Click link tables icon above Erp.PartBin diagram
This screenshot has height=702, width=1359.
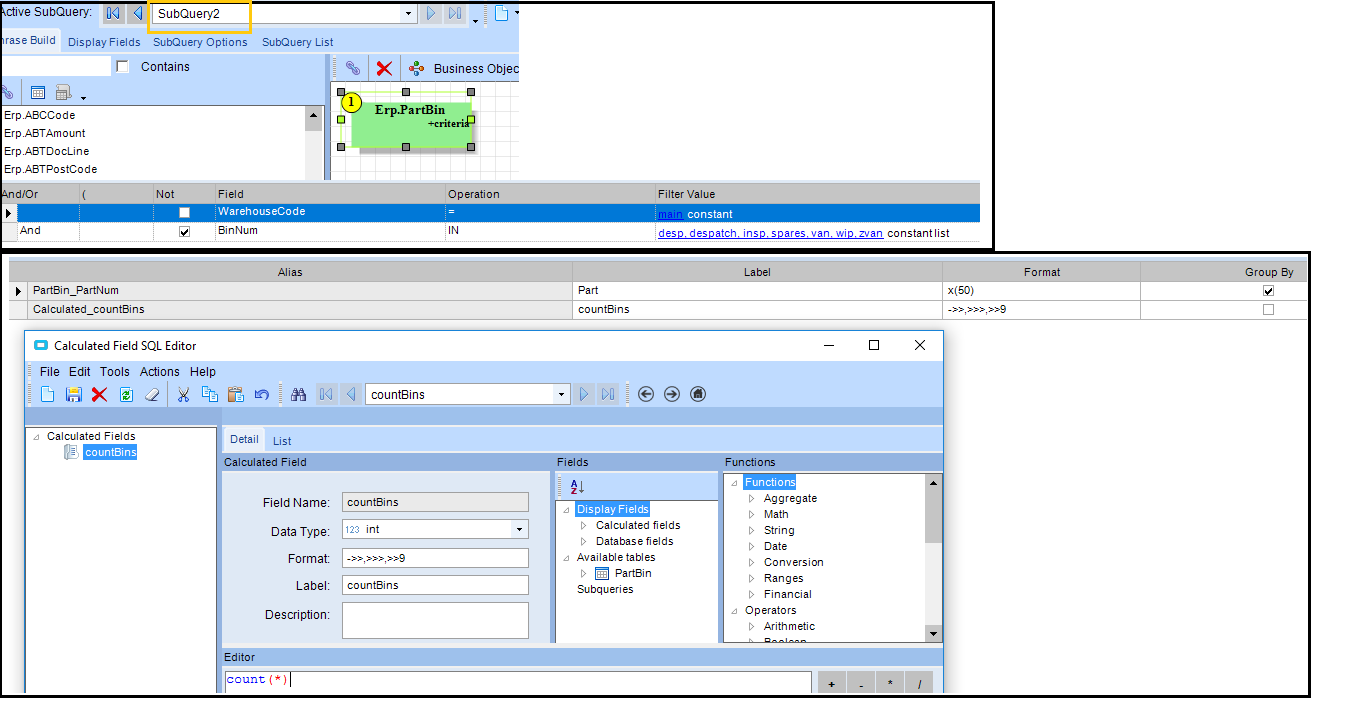pyautogui.click(x=353, y=68)
